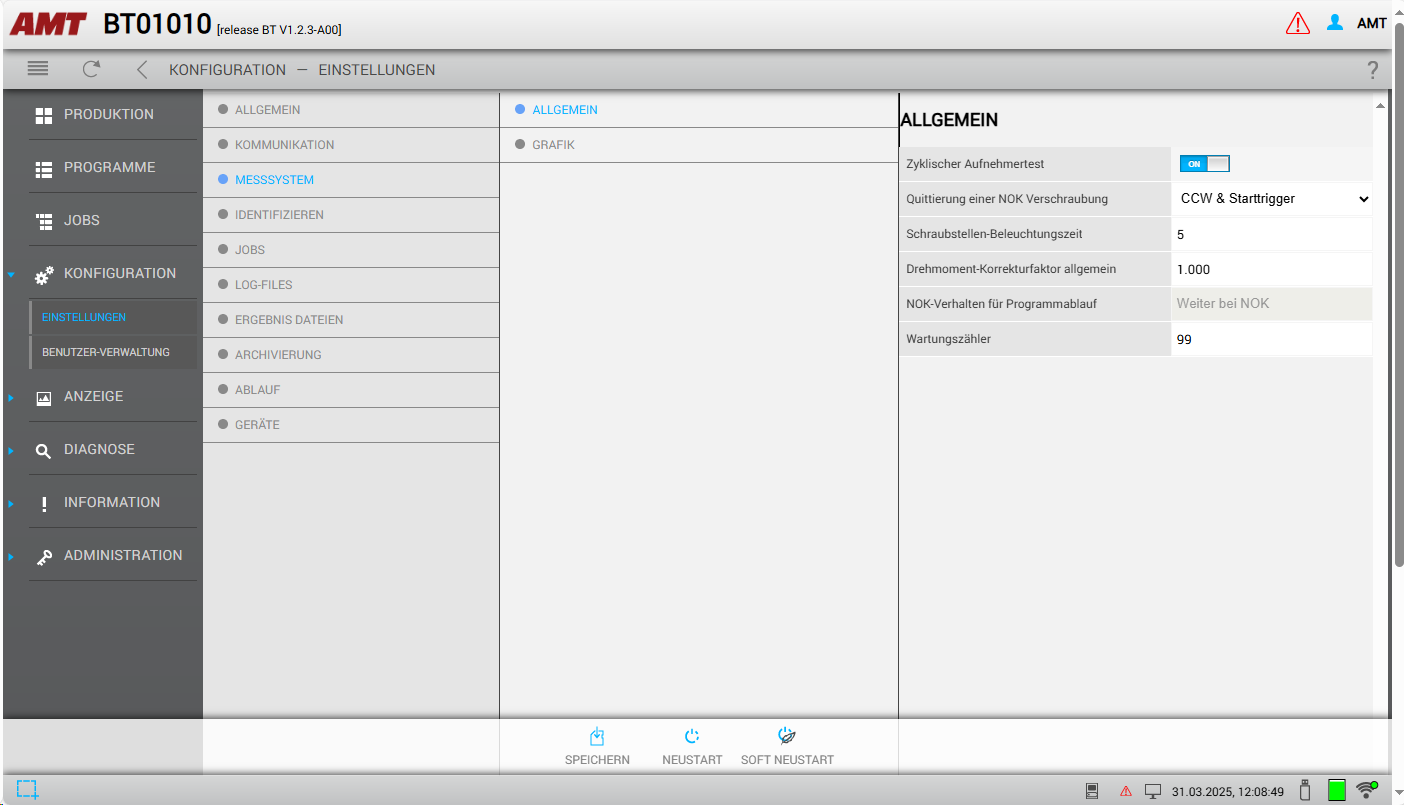The height and width of the screenshot is (805, 1404).
Task: Click the refresh icon in header bar
Action: (x=91, y=69)
